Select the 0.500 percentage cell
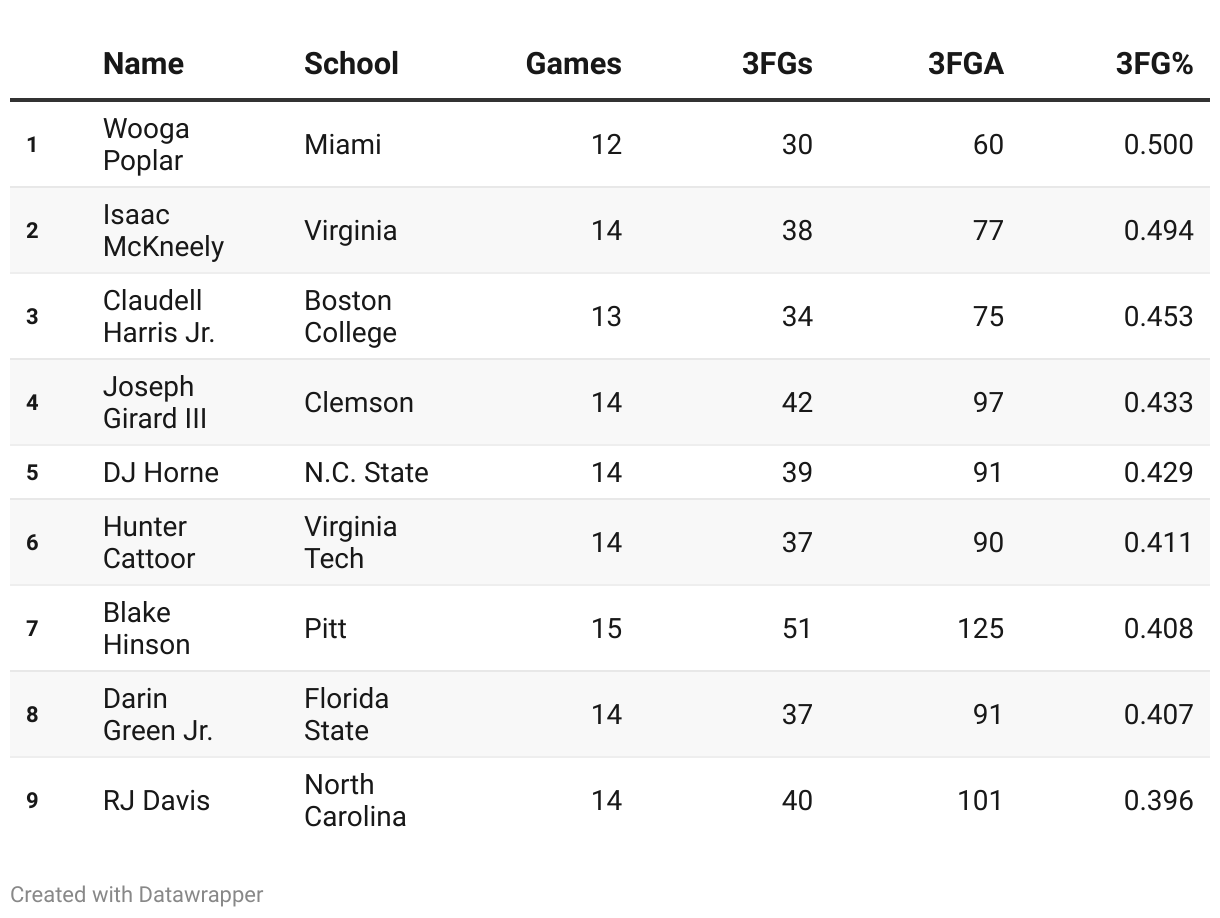The width and height of the screenshot is (1220, 918). (x=1158, y=145)
